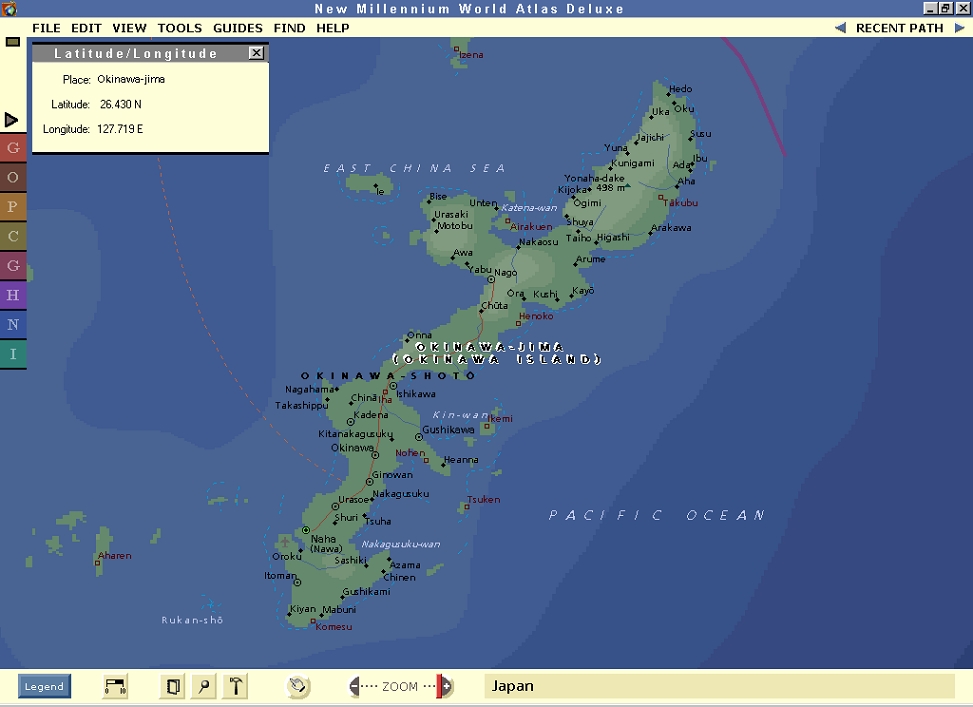Click the ruler measuring tool icon
The height and width of the screenshot is (707, 973).
click(x=115, y=686)
